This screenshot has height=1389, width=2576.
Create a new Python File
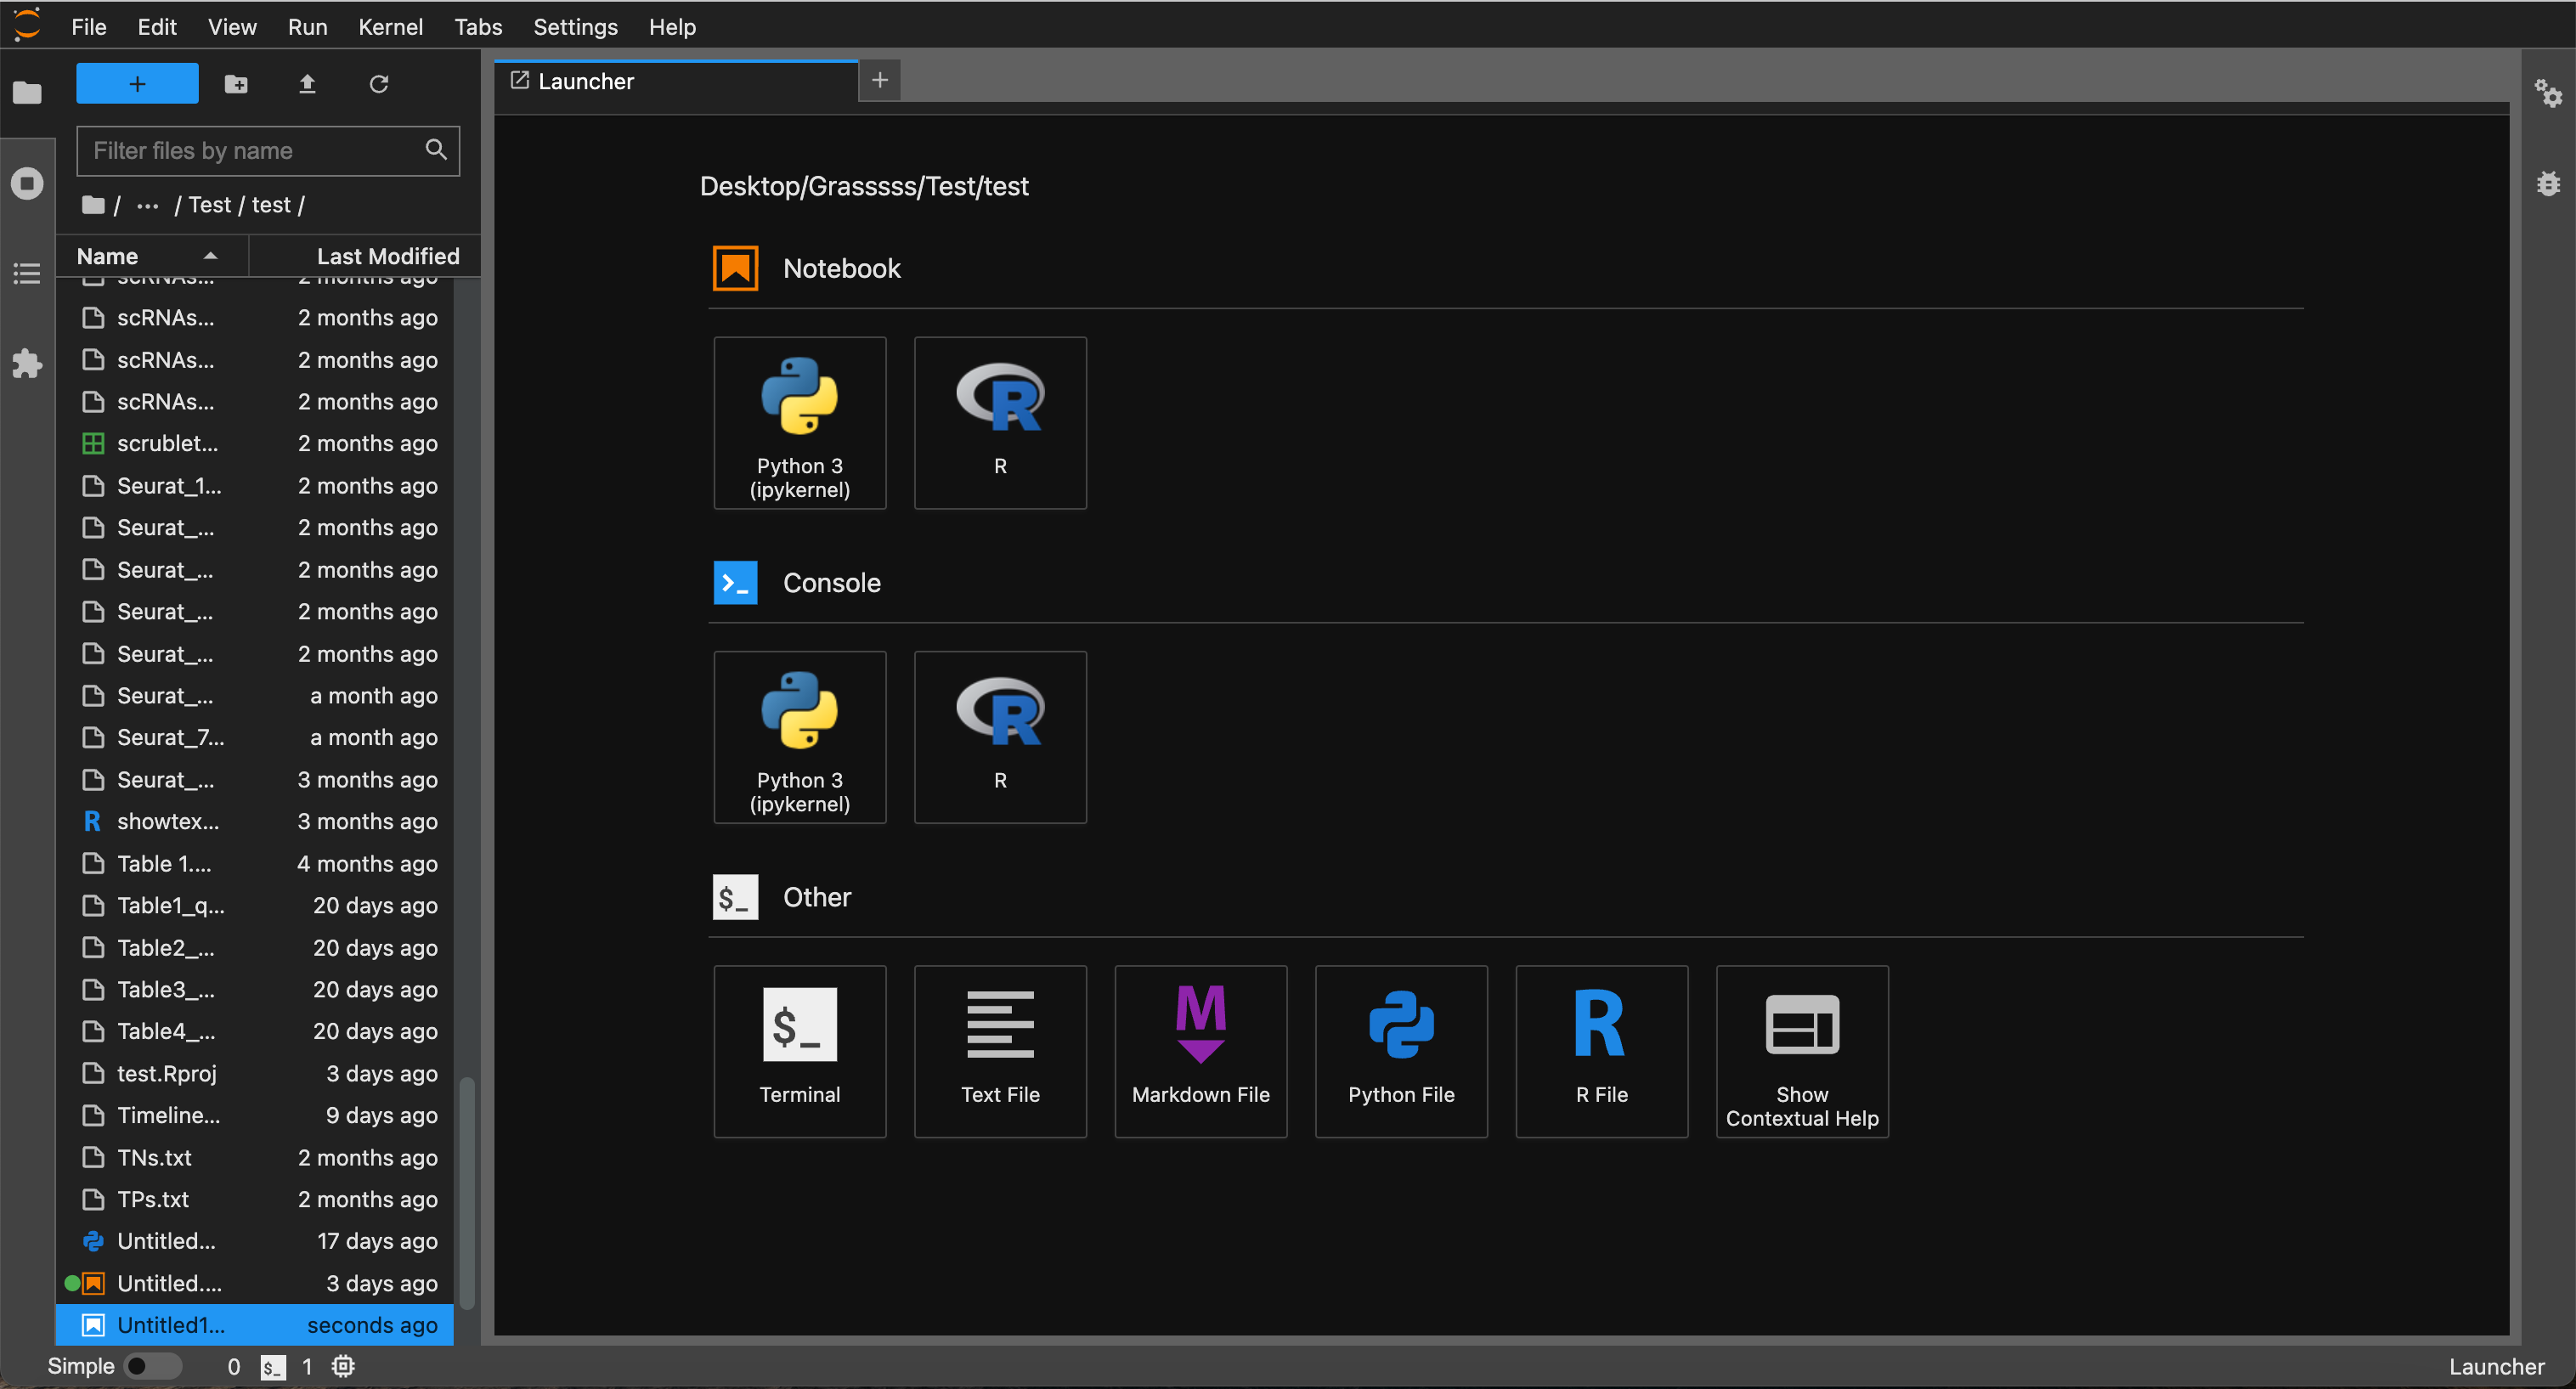click(x=1401, y=1051)
